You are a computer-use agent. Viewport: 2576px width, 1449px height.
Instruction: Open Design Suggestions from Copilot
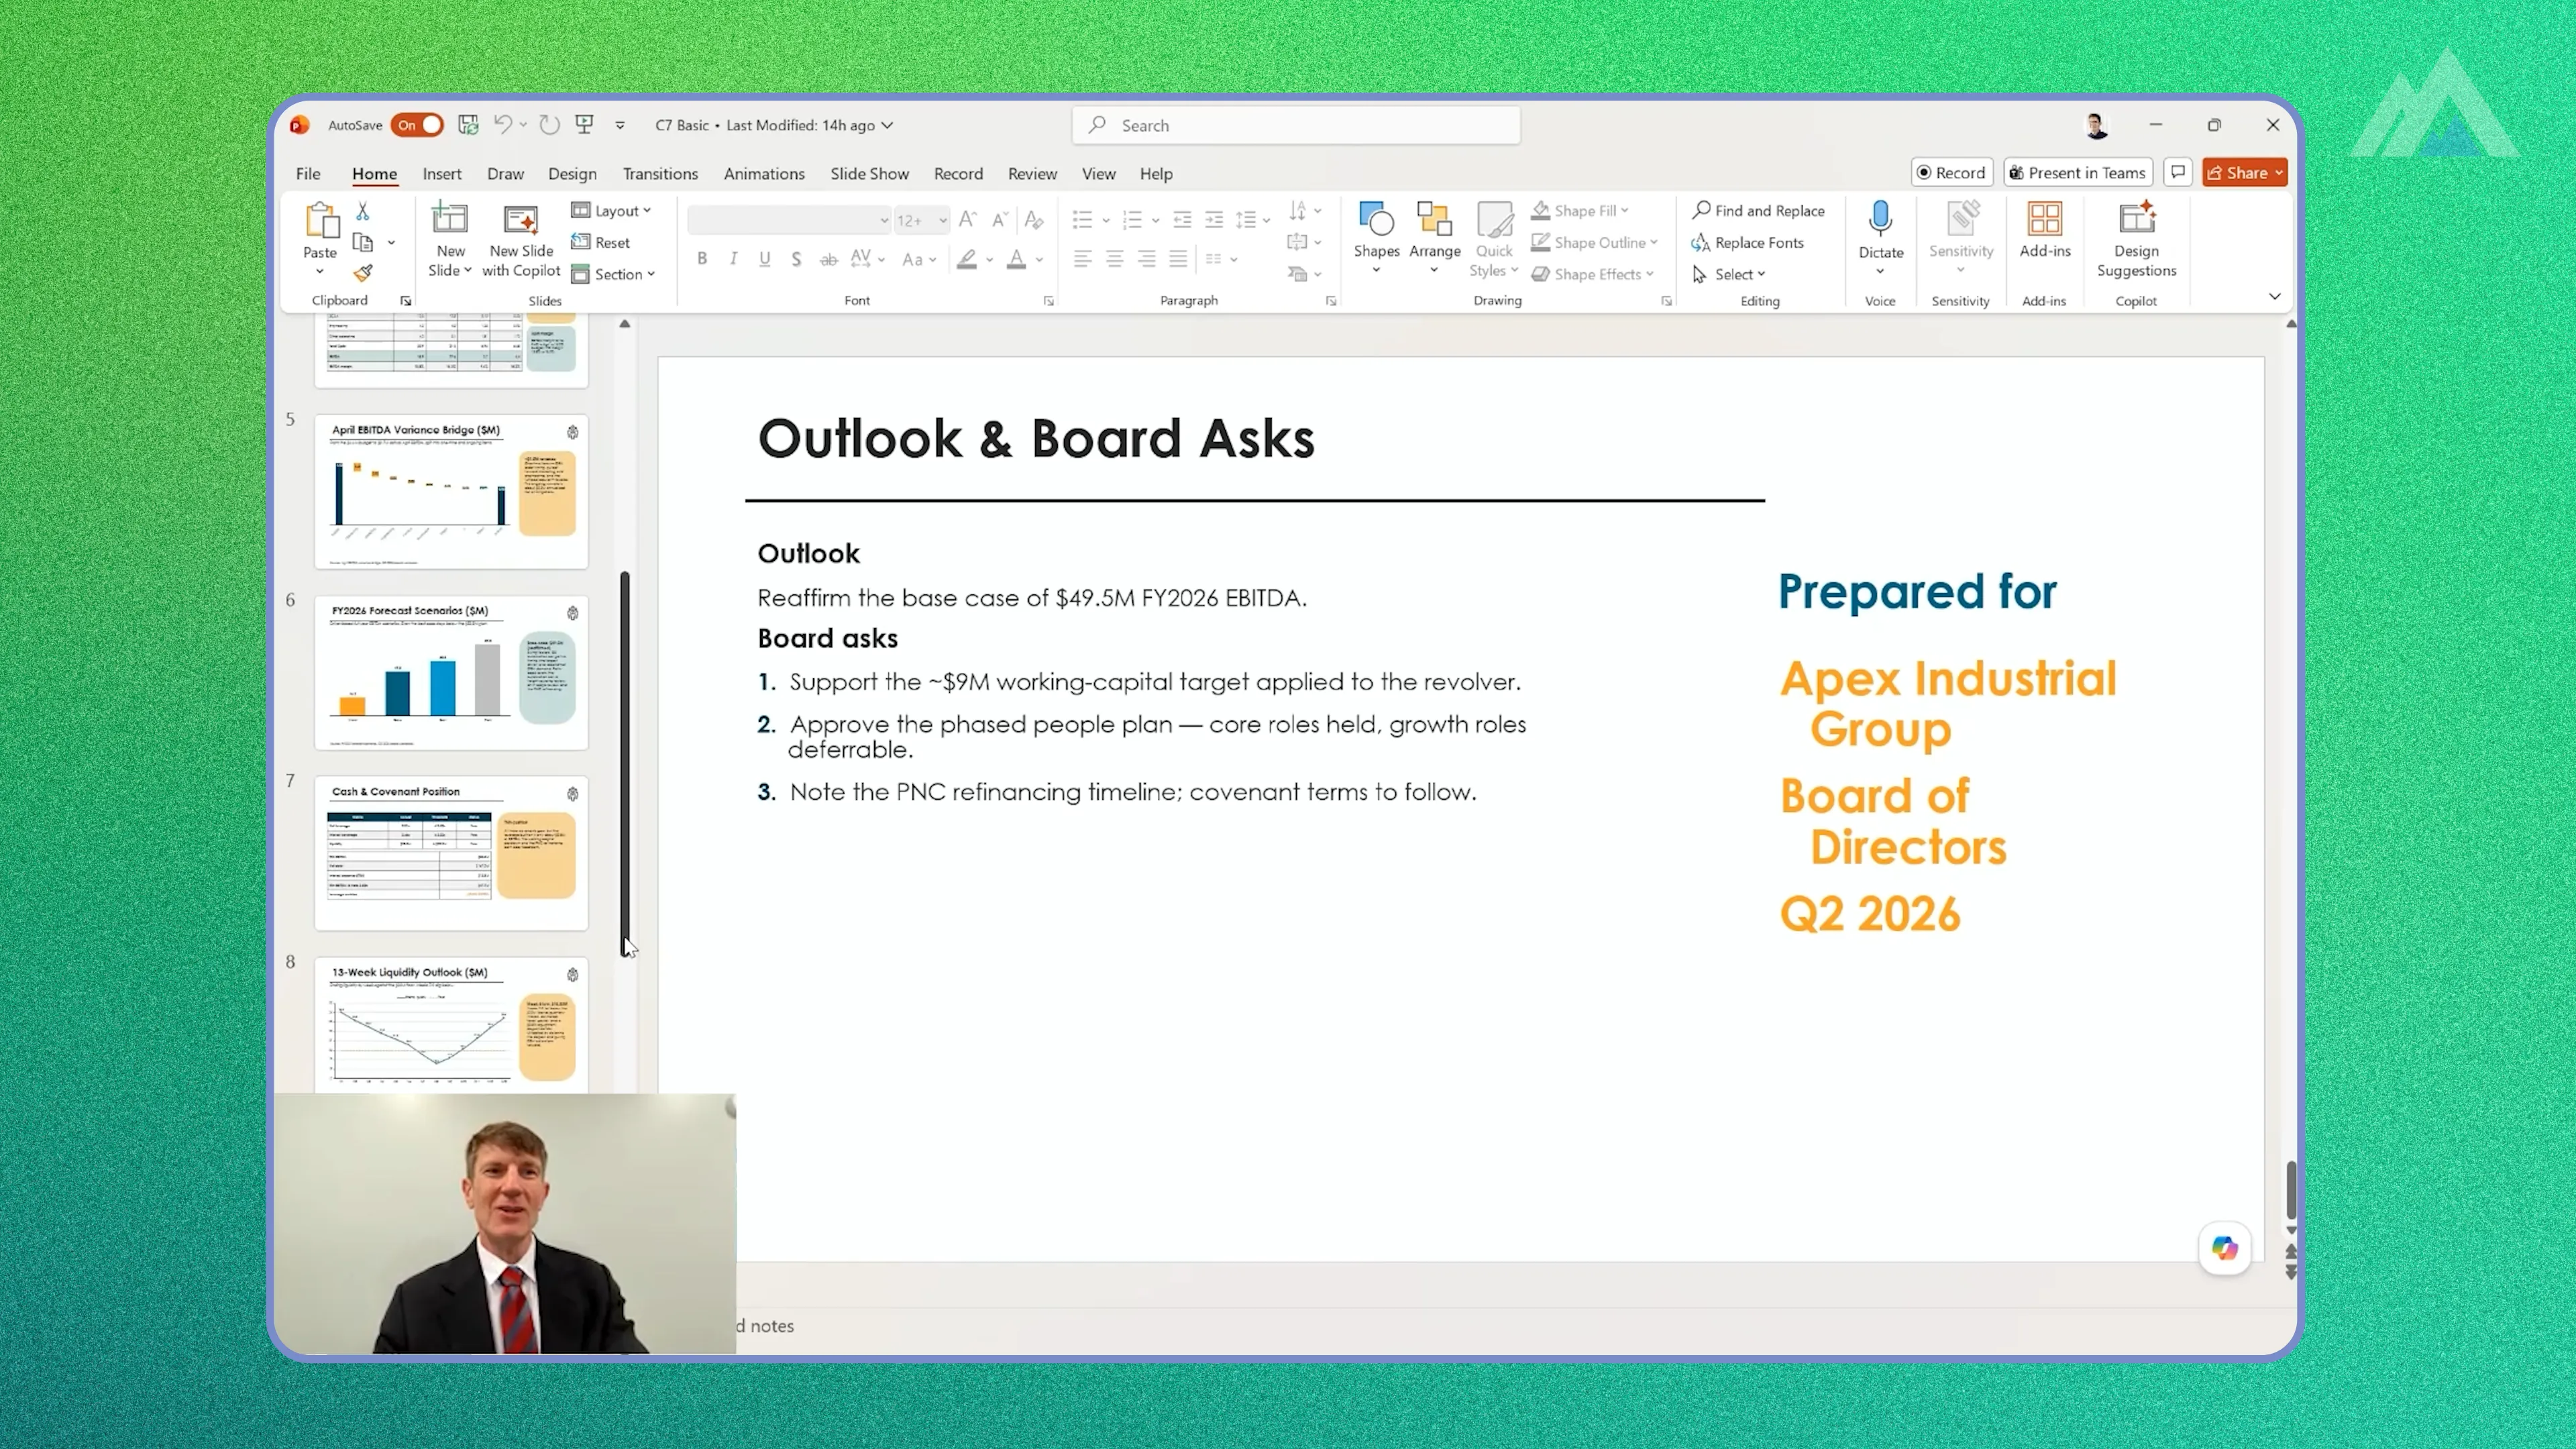[x=2136, y=239]
